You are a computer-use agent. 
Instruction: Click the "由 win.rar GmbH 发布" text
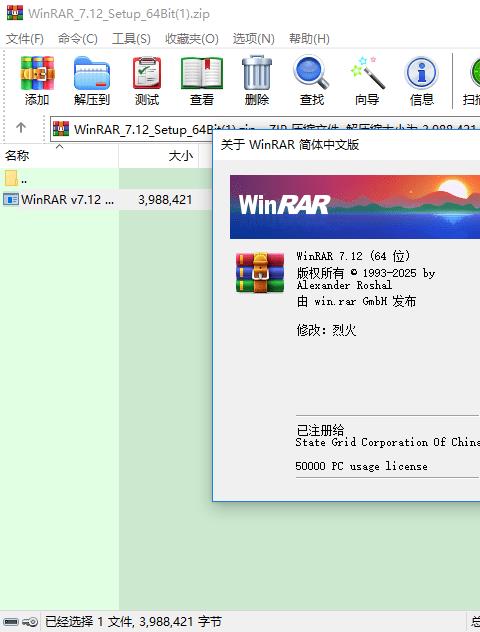pos(356,301)
